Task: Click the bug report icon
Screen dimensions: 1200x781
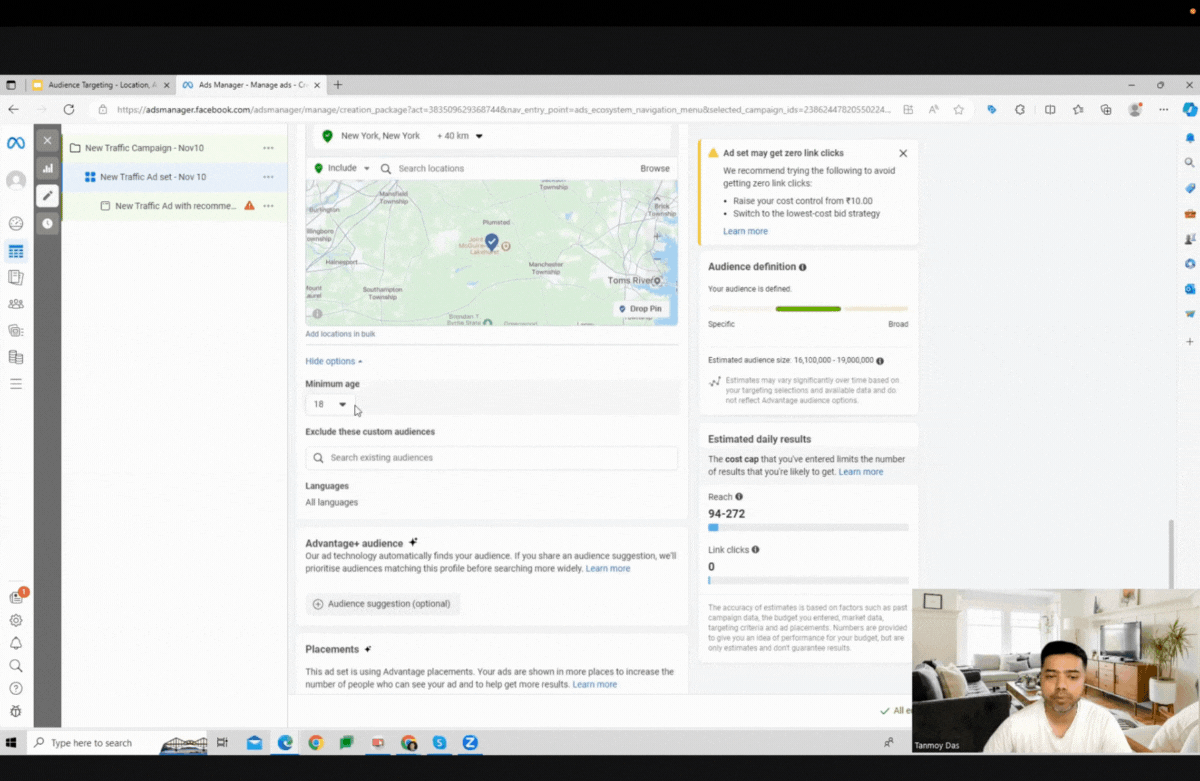Action: pyautogui.click(x=16, y=711)
